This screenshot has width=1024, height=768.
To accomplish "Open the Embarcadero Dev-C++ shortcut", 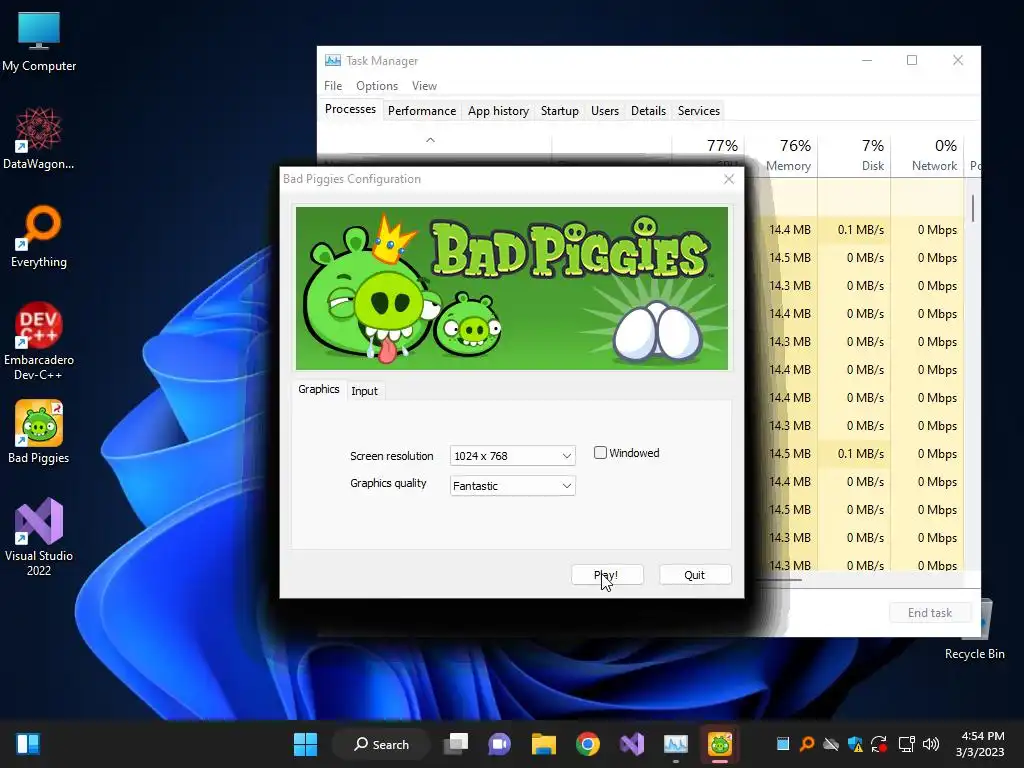I will (39, 341).
